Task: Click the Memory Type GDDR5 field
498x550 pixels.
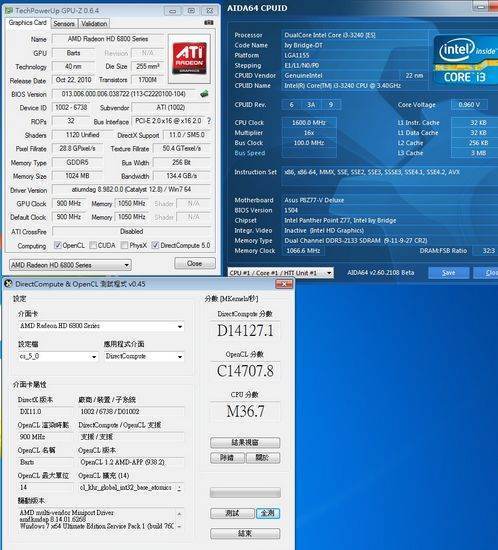Action: point(77,162)
